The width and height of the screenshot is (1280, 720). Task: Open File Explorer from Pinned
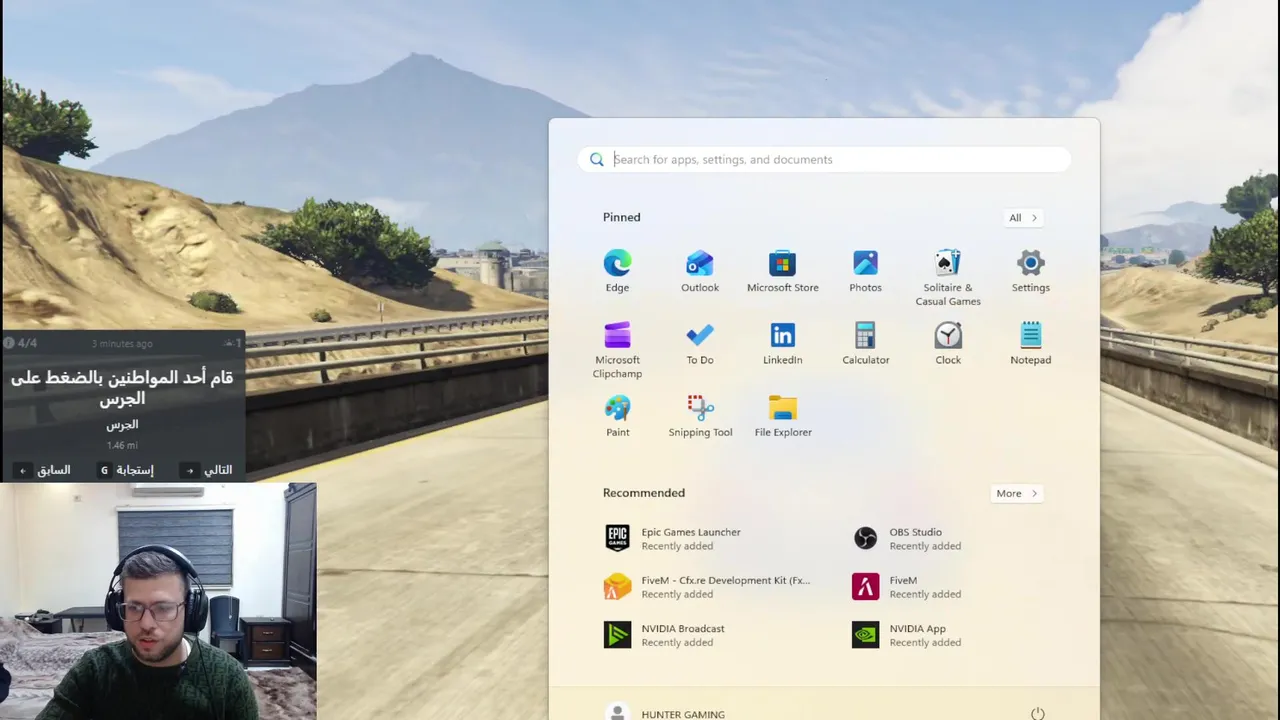[x=783, y=416]
